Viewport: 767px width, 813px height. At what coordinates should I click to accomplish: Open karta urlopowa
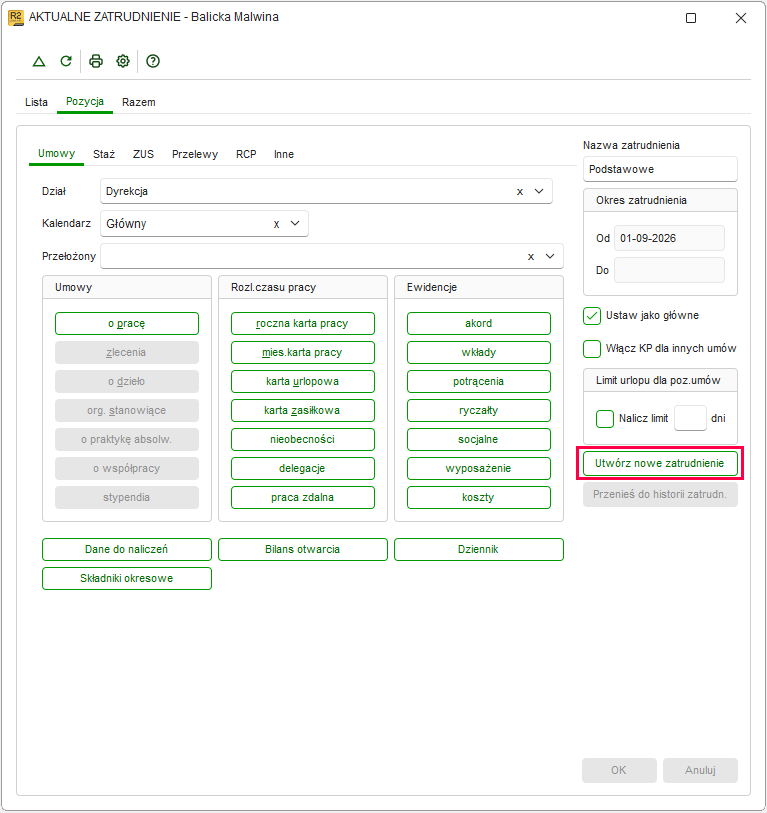pos(302,382)
